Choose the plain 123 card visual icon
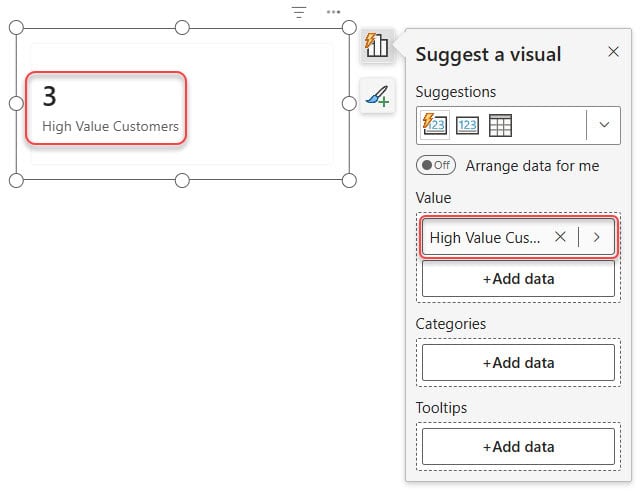 (467, 125)
